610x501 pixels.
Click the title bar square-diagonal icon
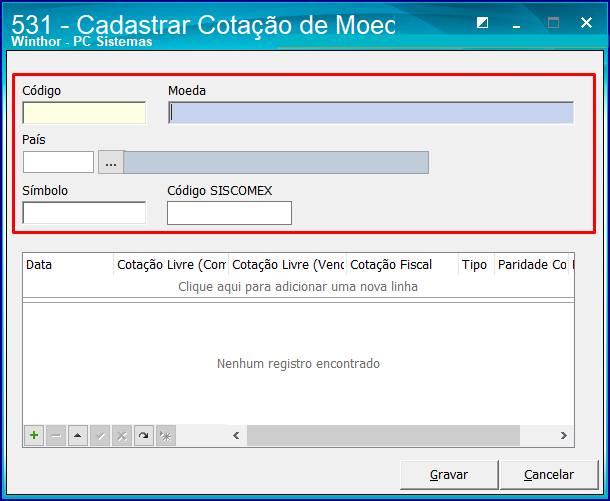[482, 23]
